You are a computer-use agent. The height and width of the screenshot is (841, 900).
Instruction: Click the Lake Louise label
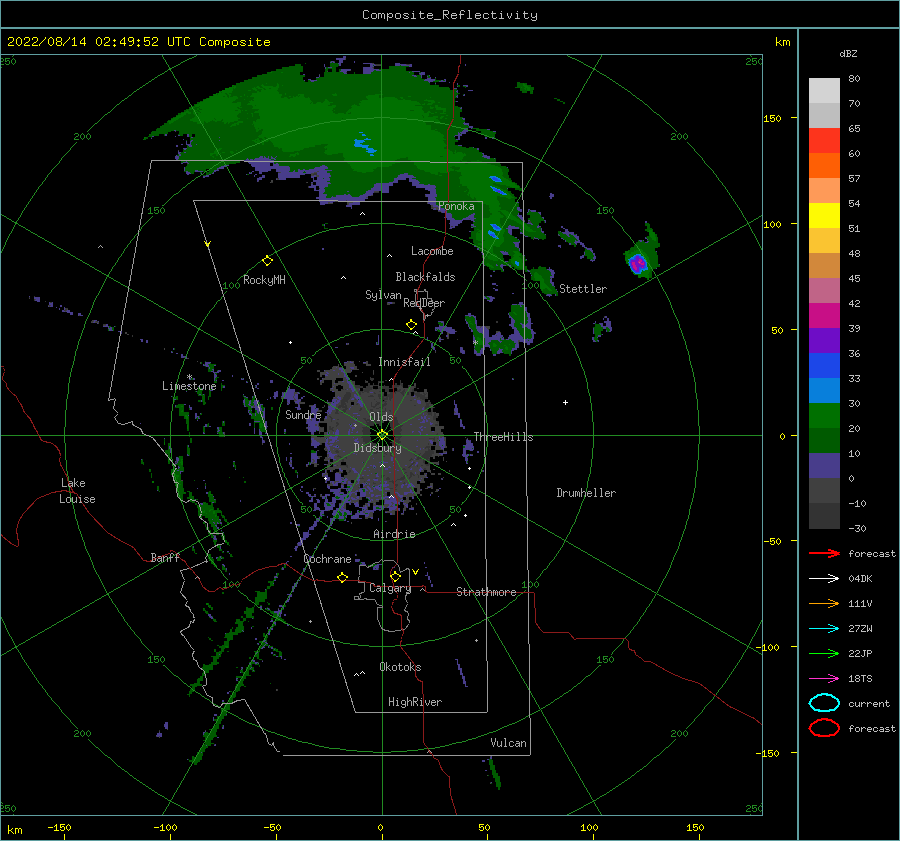(x=77, y=491)
